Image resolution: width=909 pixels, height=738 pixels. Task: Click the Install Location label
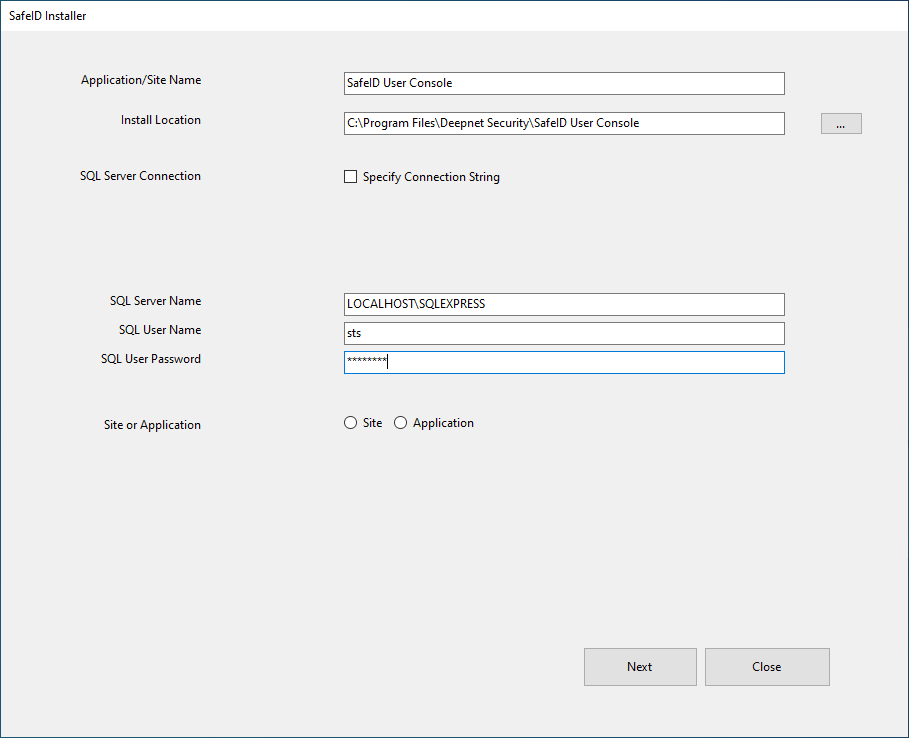[161, 120]
